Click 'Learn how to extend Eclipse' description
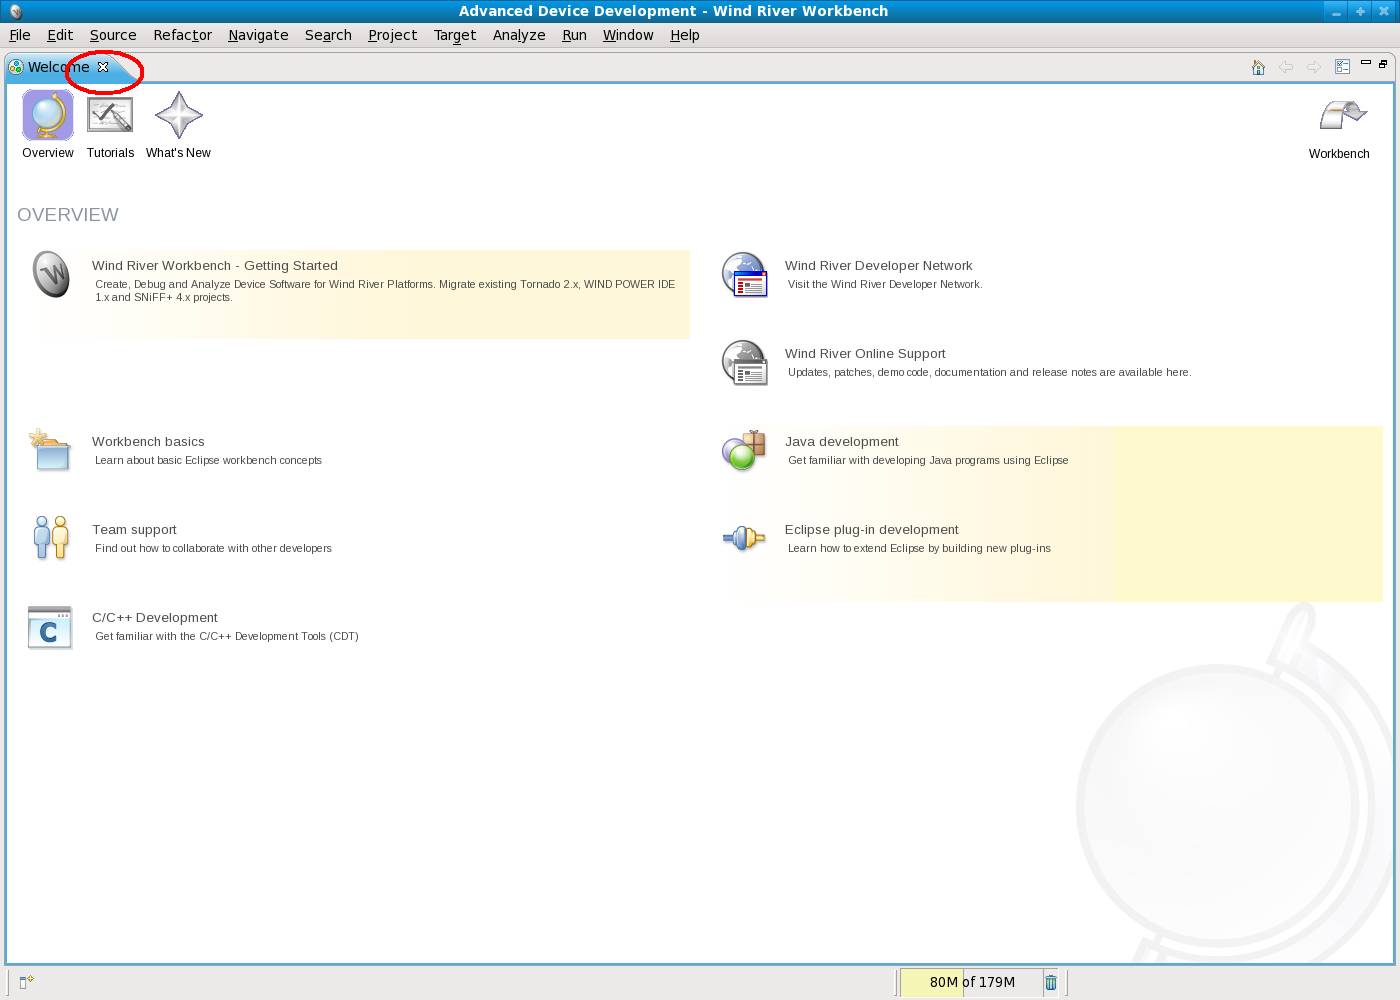The height and width of the screenshot is (1000, 1400). [919, 548]
